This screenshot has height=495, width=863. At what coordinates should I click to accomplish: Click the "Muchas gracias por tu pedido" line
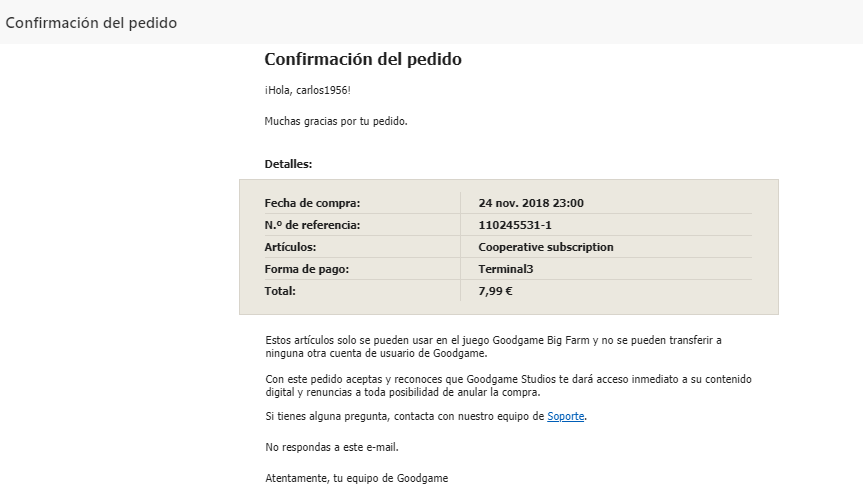(336, 121)
